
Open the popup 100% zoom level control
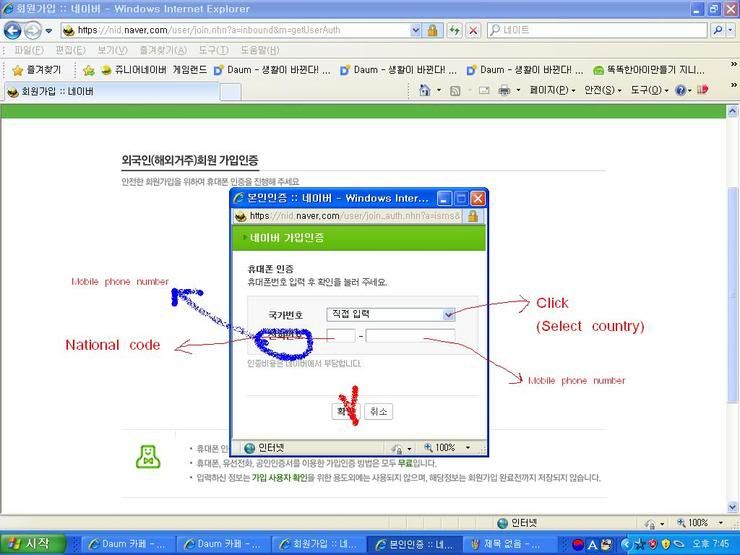(x=446, y=447)
